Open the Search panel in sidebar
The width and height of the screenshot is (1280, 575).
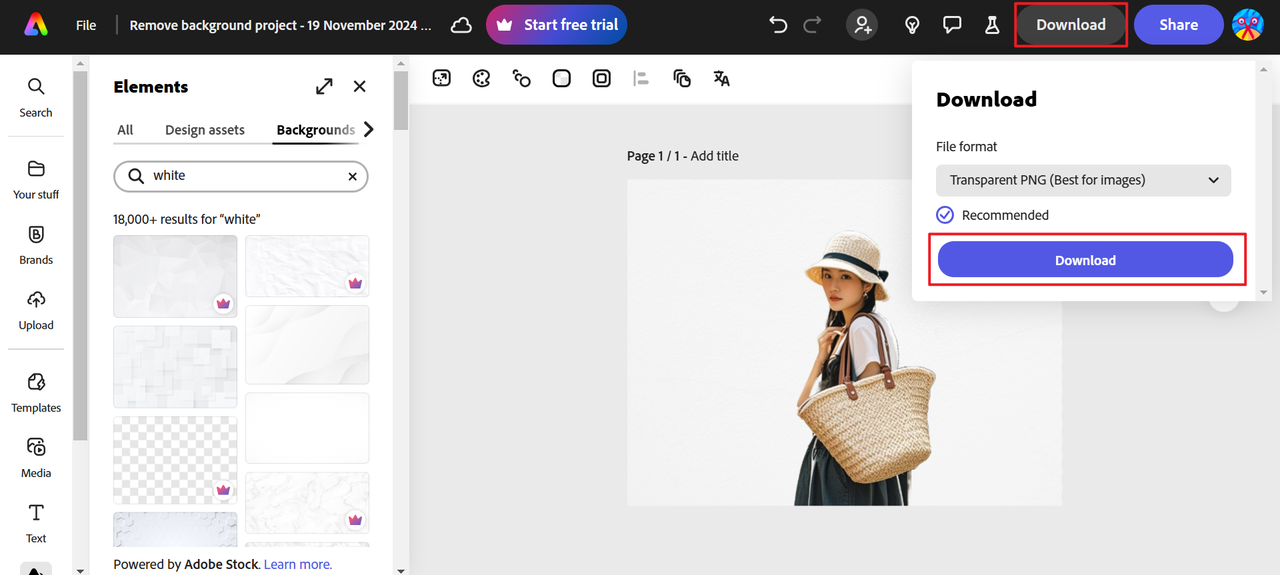click(x=36, y=97)
